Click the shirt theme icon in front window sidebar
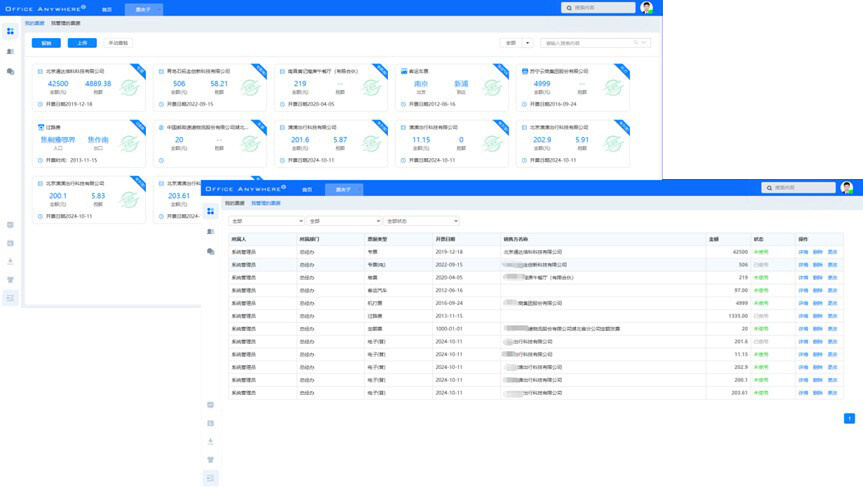Screen dimensions: 863x487 (211, 460)
